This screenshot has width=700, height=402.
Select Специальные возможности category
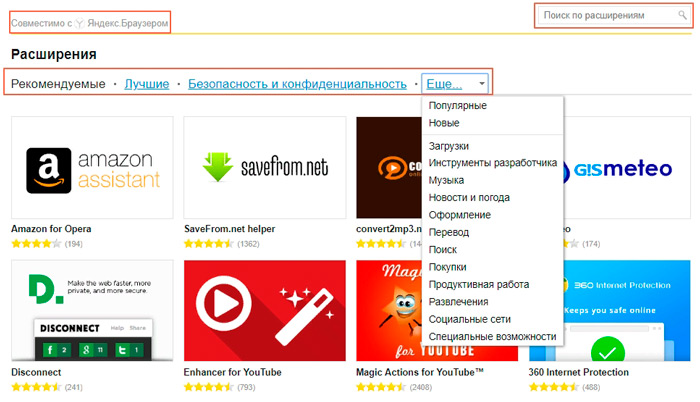coord(492,337)
